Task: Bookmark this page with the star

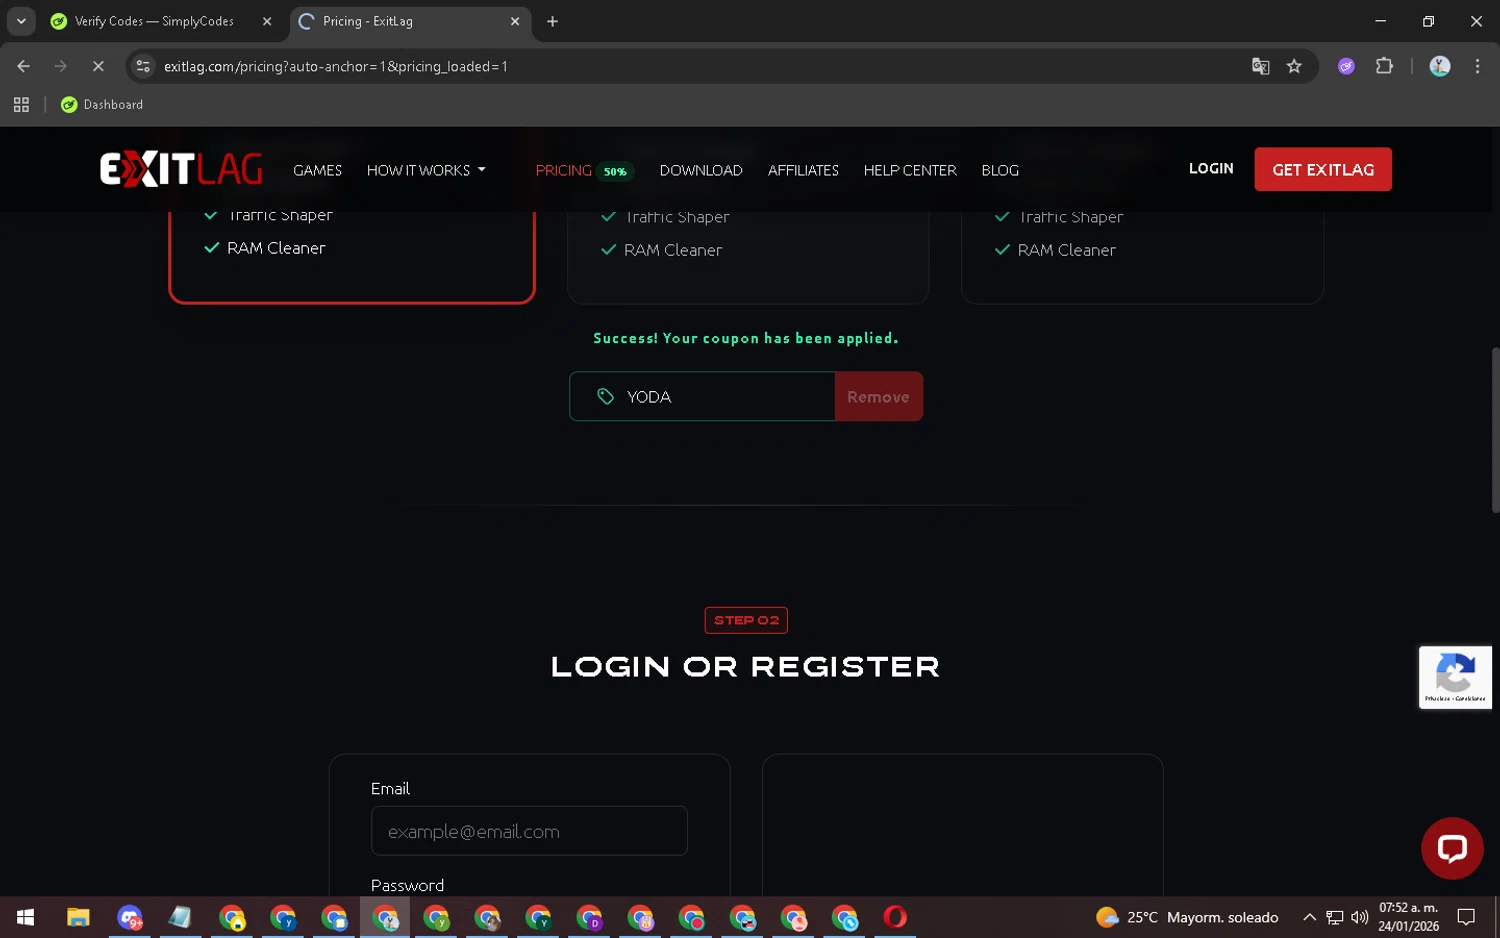Action: click(1294, 66)
